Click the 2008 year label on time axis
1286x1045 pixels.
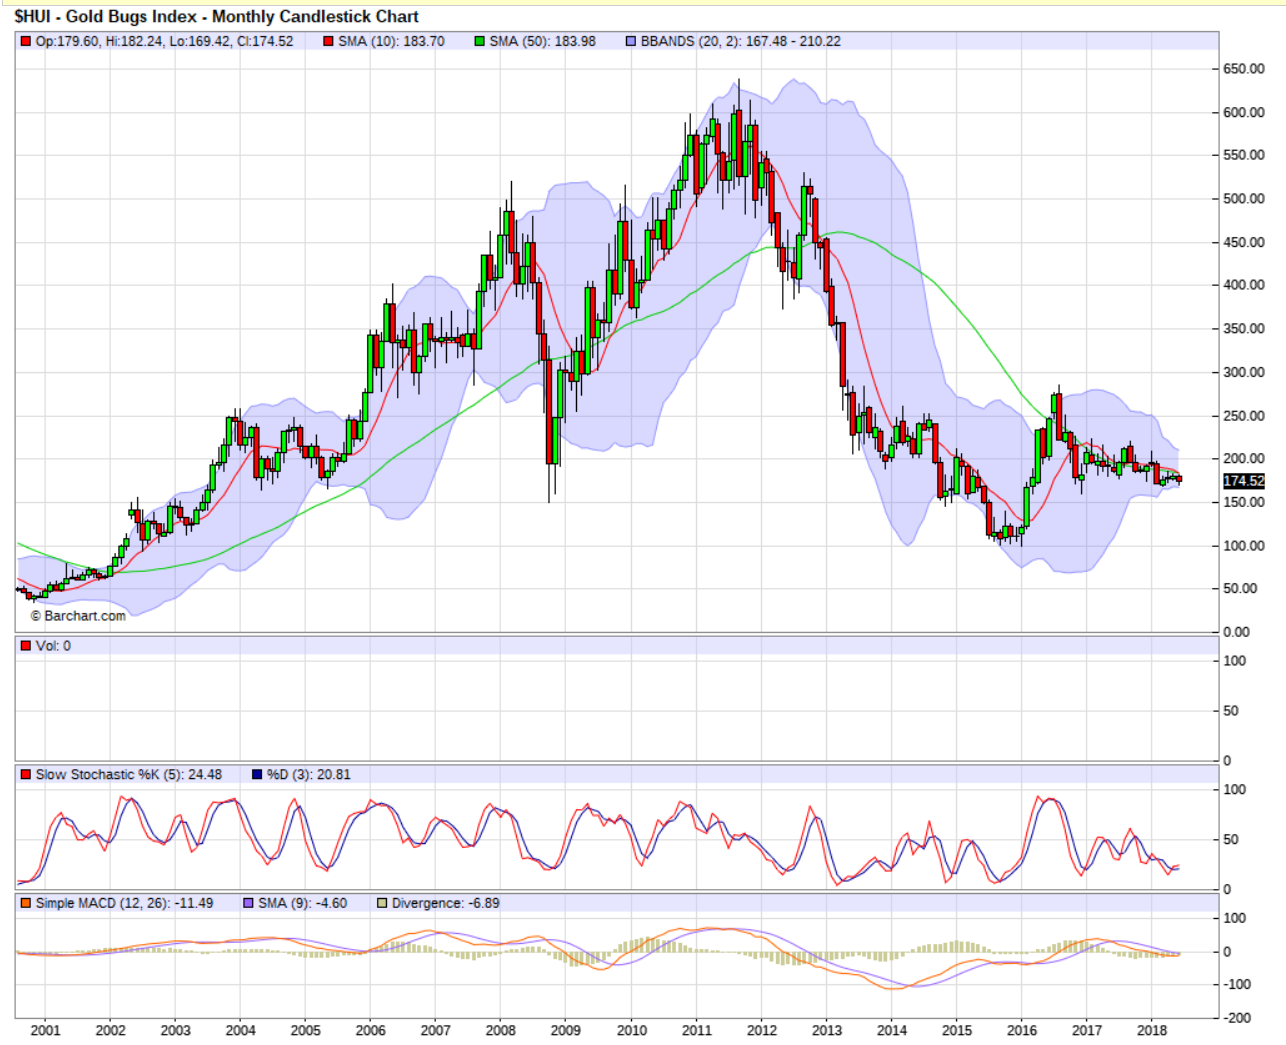coord(501,1031)
